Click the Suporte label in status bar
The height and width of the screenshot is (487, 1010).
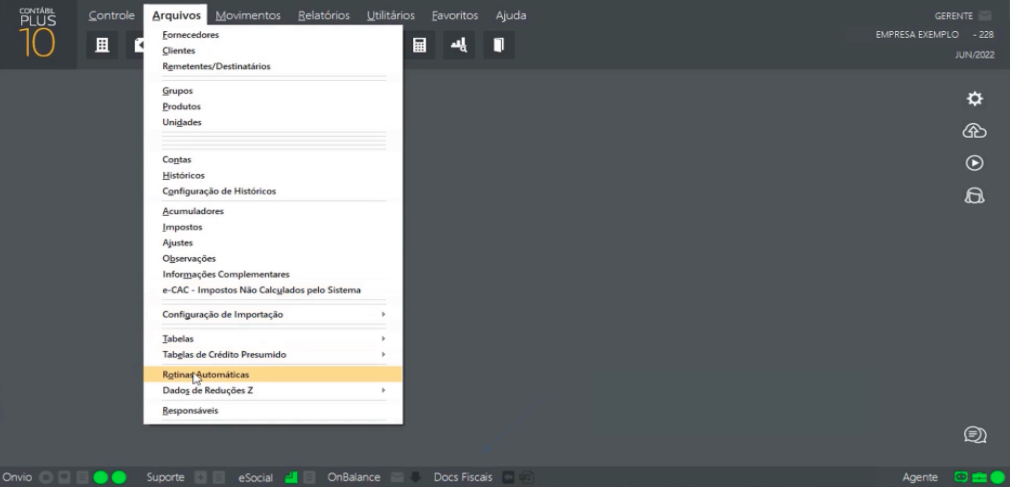point(165,477)
